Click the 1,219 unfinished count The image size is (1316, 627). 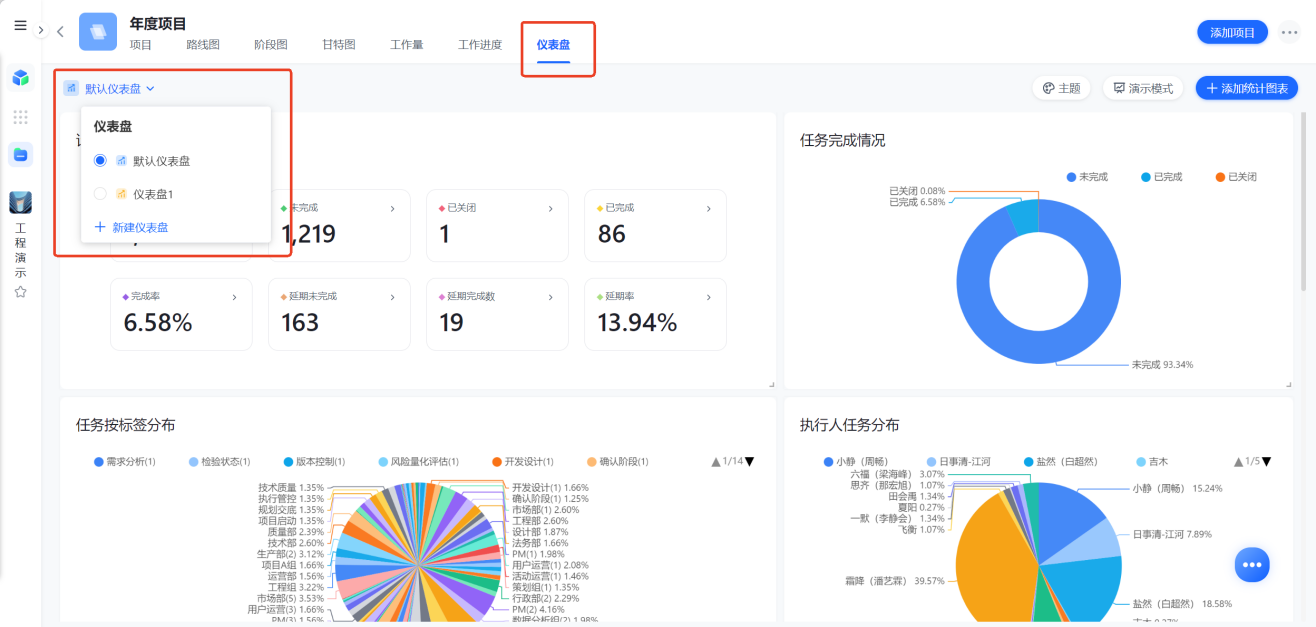[x=308, y=235]
